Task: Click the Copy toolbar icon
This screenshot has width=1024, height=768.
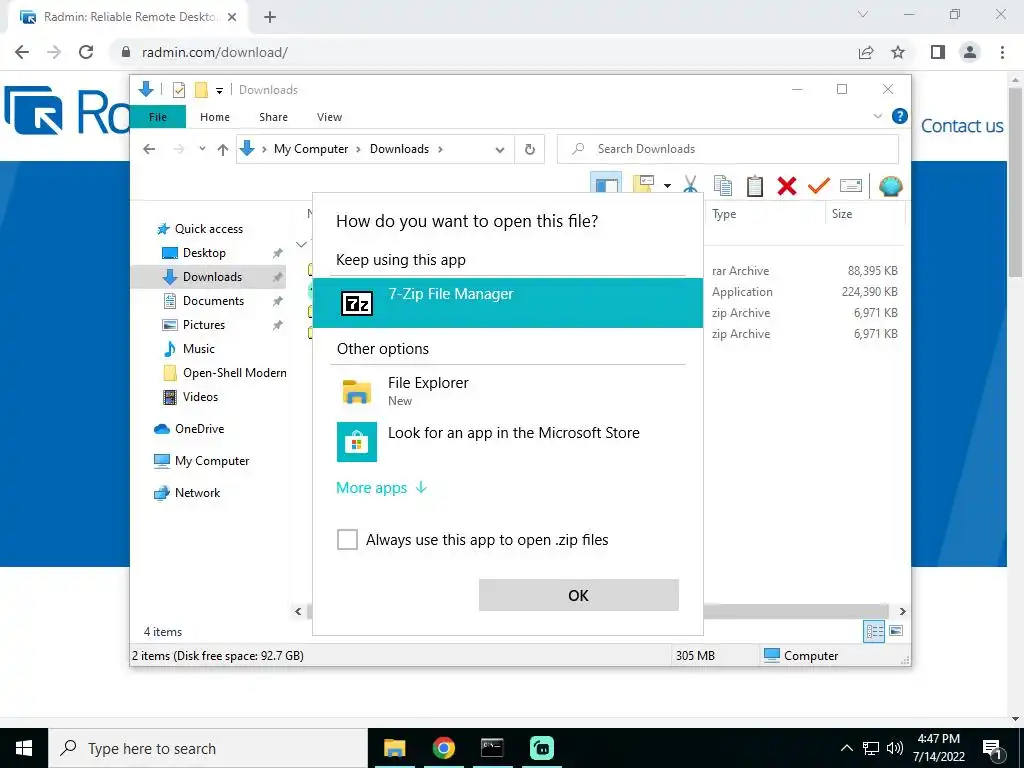Action: tap(722, 185)
